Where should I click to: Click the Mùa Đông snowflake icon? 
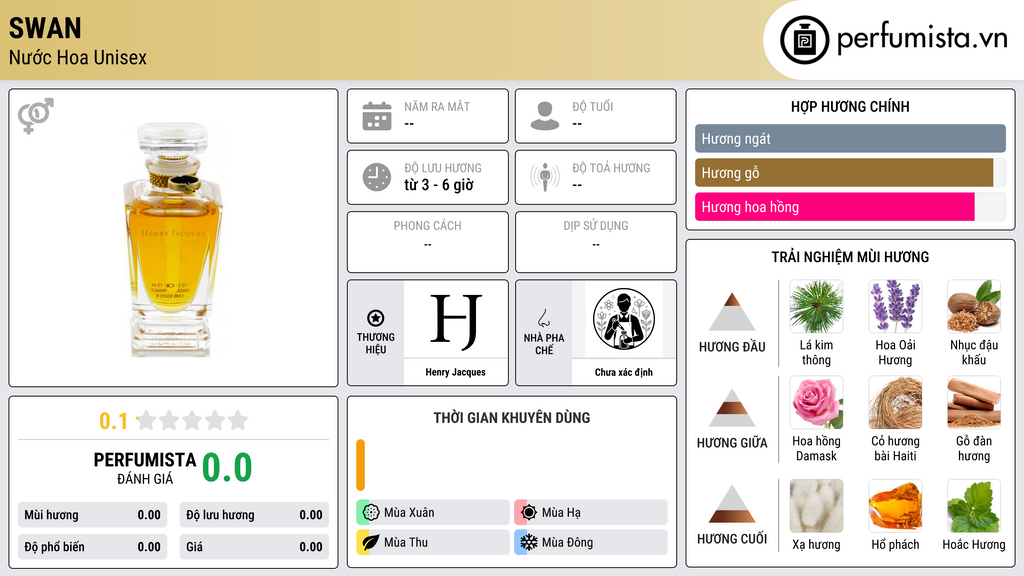coord(529,542)
